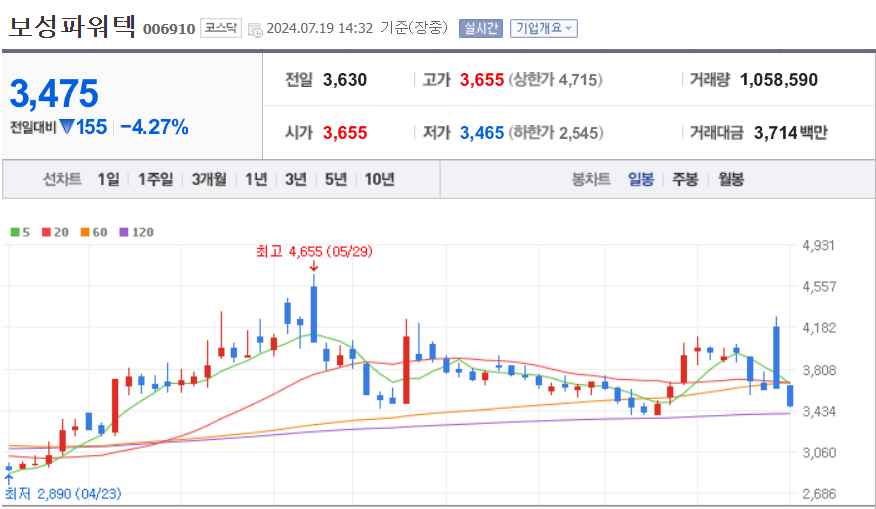The height and width of the screenshot is (509, 876).
Task: Switch to the 일봉 daily candle chart
Action: pyautogui.click(x=641, y=179)
